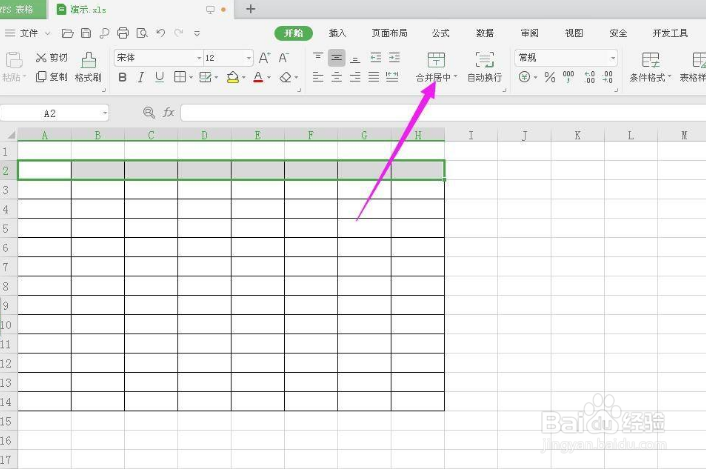Click the Cut (剪切) scissors button

click(51, 58)
